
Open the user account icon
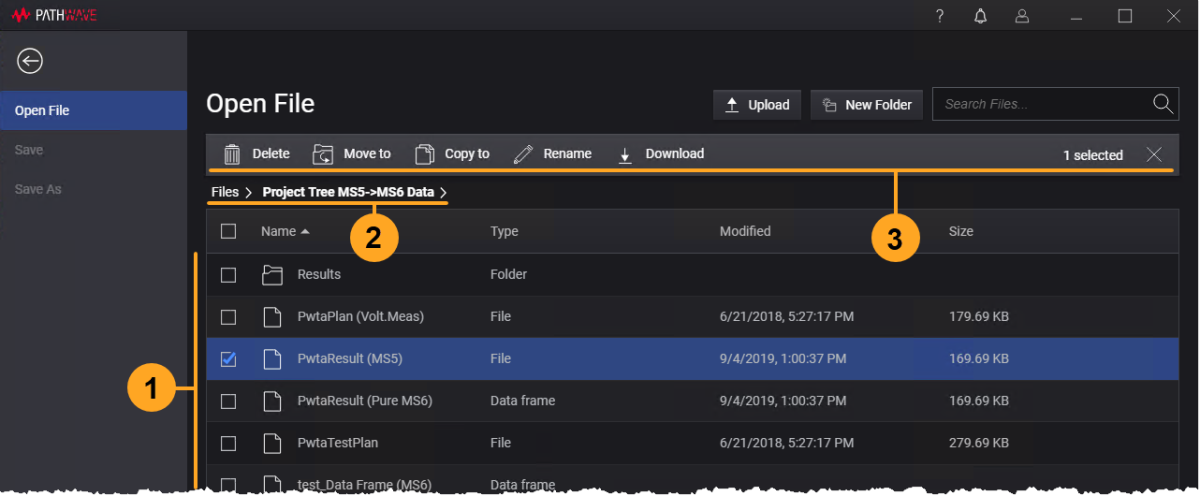pos(1021,16)
